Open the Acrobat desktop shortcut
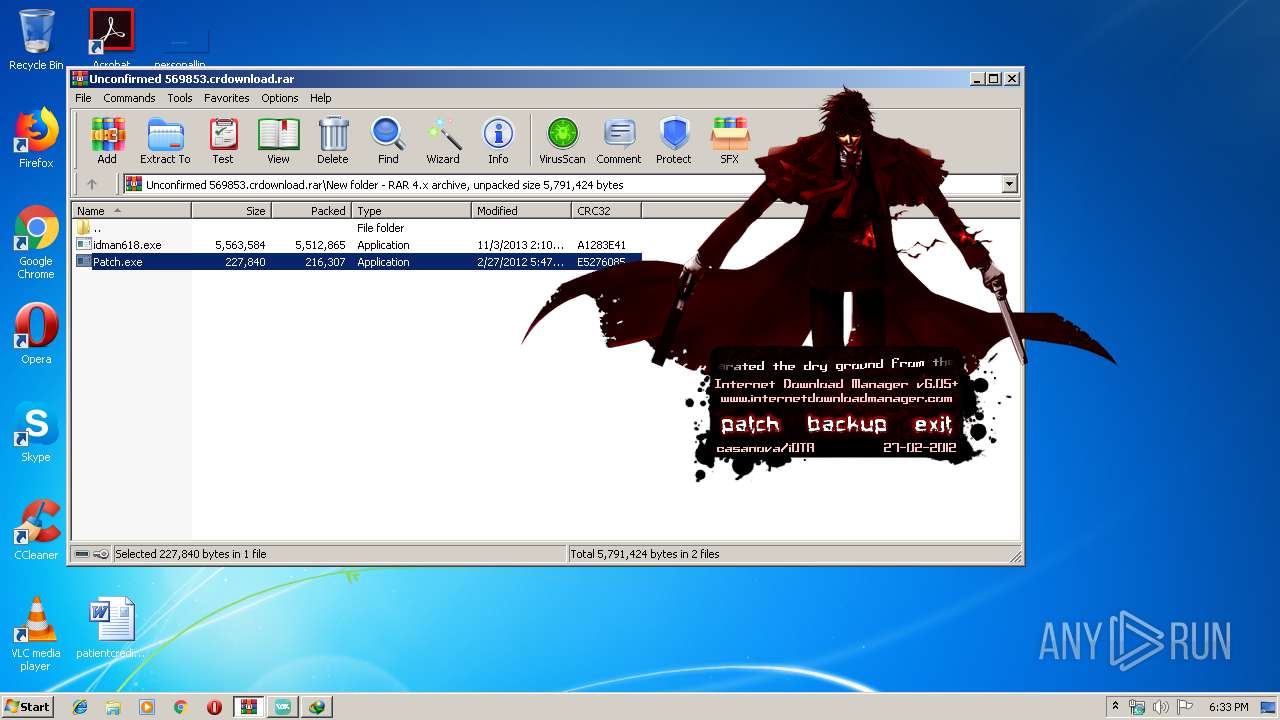 tap(112, 40)
